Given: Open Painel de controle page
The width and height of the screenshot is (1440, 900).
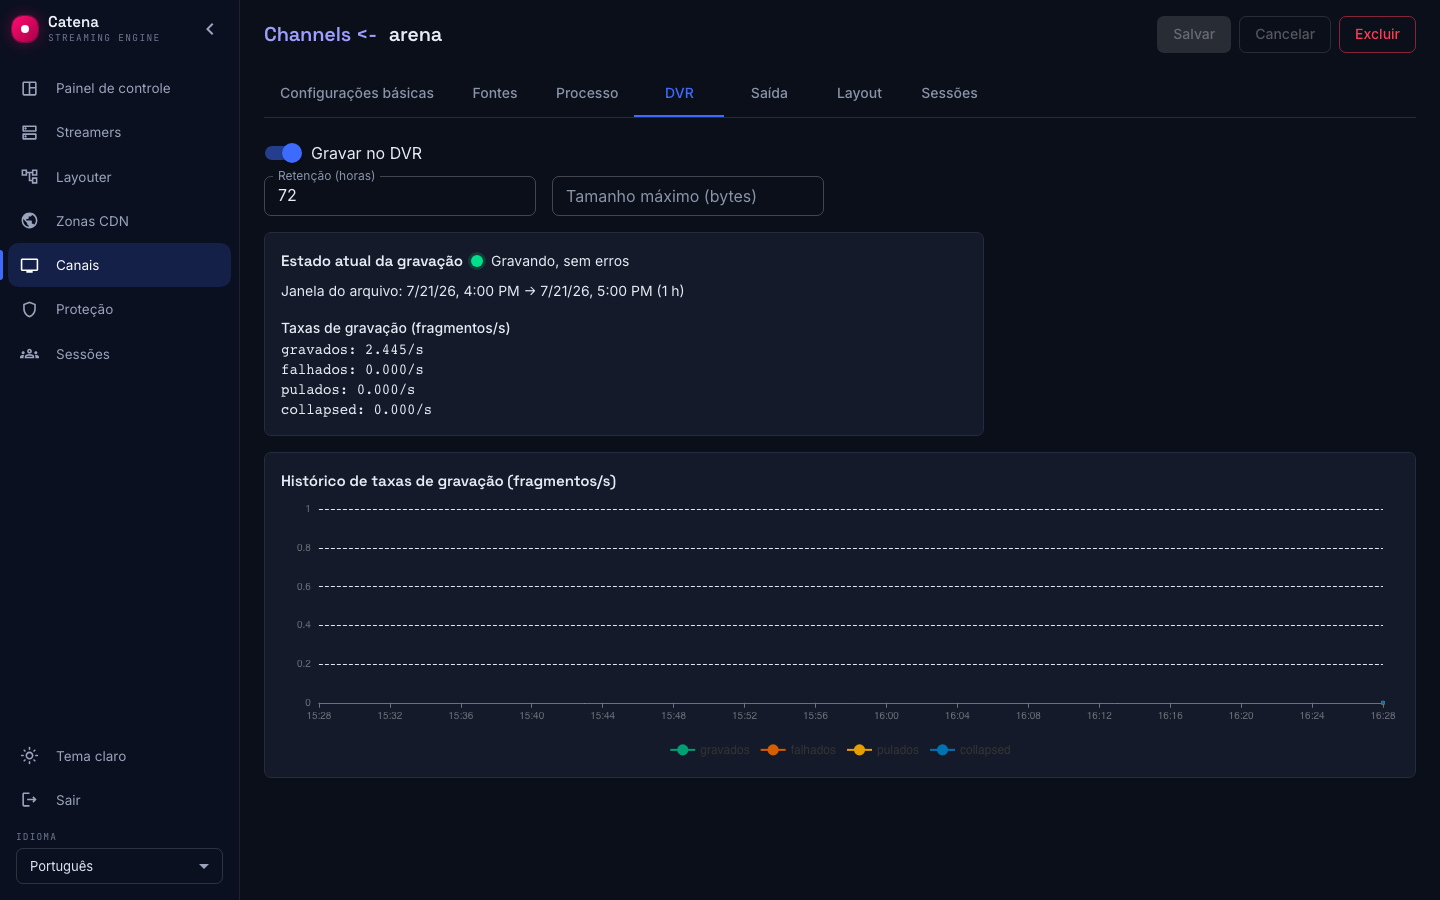Looking at the screenshot, I should point(119,88).
